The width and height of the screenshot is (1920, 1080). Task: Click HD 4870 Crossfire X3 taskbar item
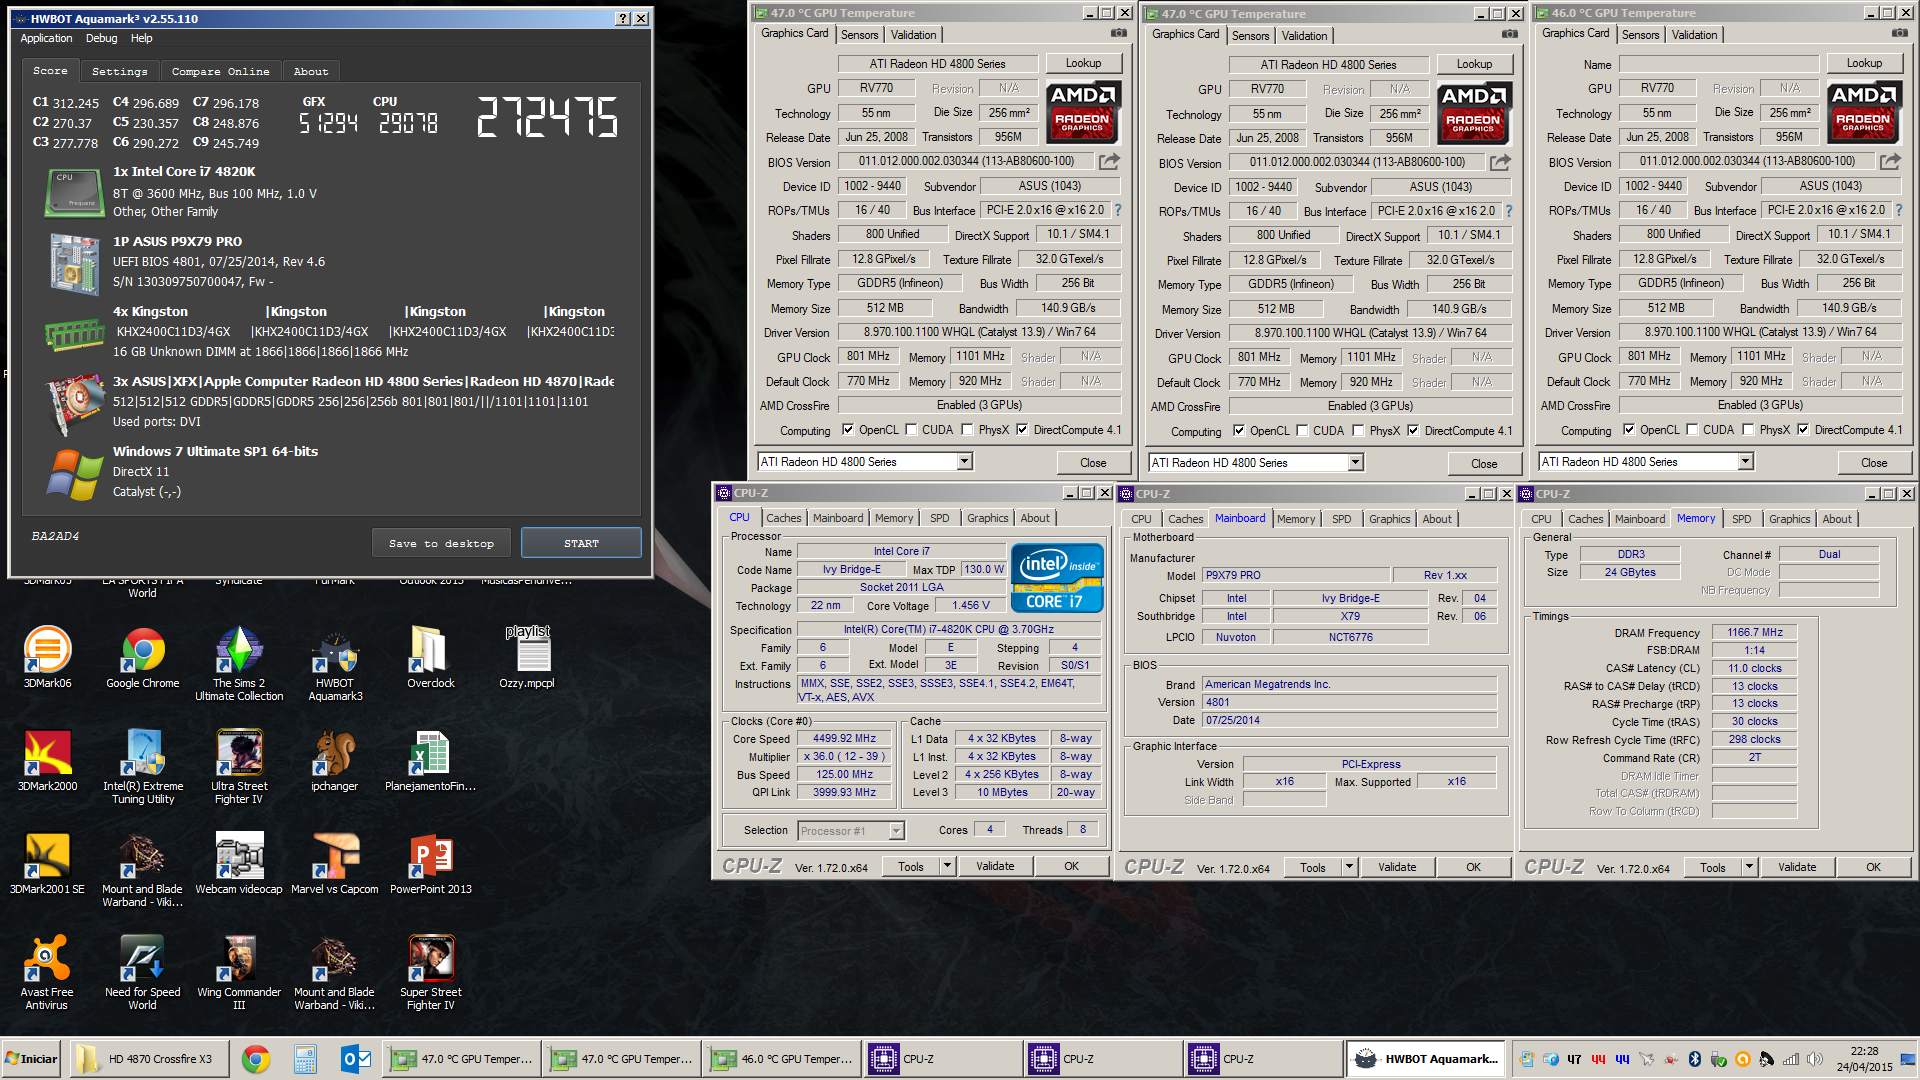[x=148, y=1059]
